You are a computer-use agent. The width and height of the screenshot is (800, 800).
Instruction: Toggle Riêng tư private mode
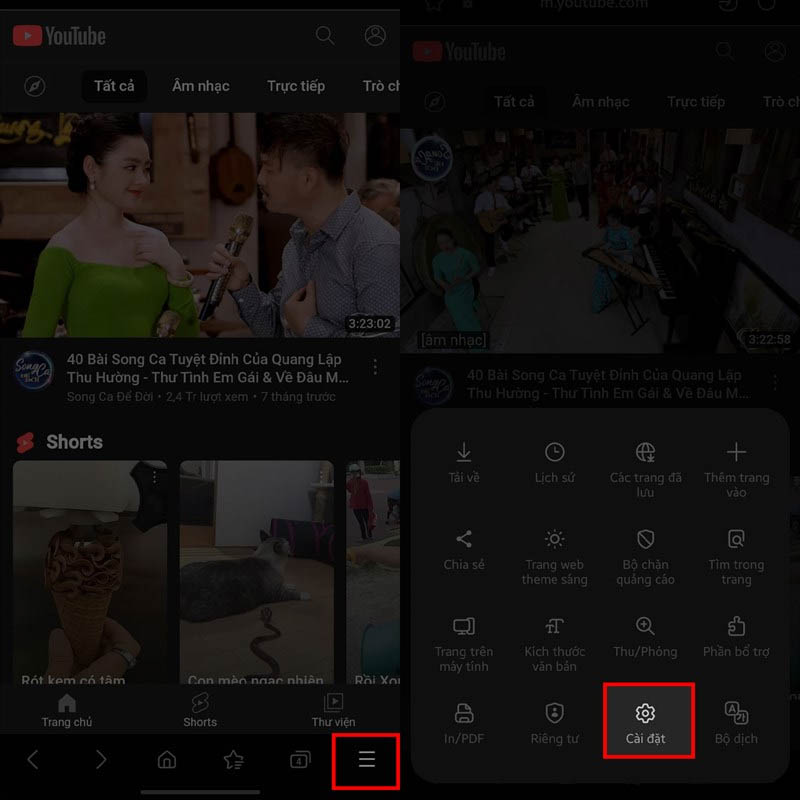pos(555,714)
